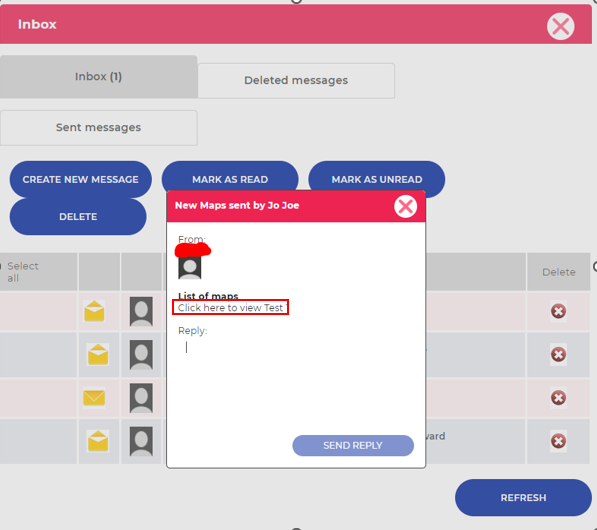Open the 'Click here to view Test' link
The height and width of the screenshot is (530, 597).
pyautogui.click(x=231, y=307)
